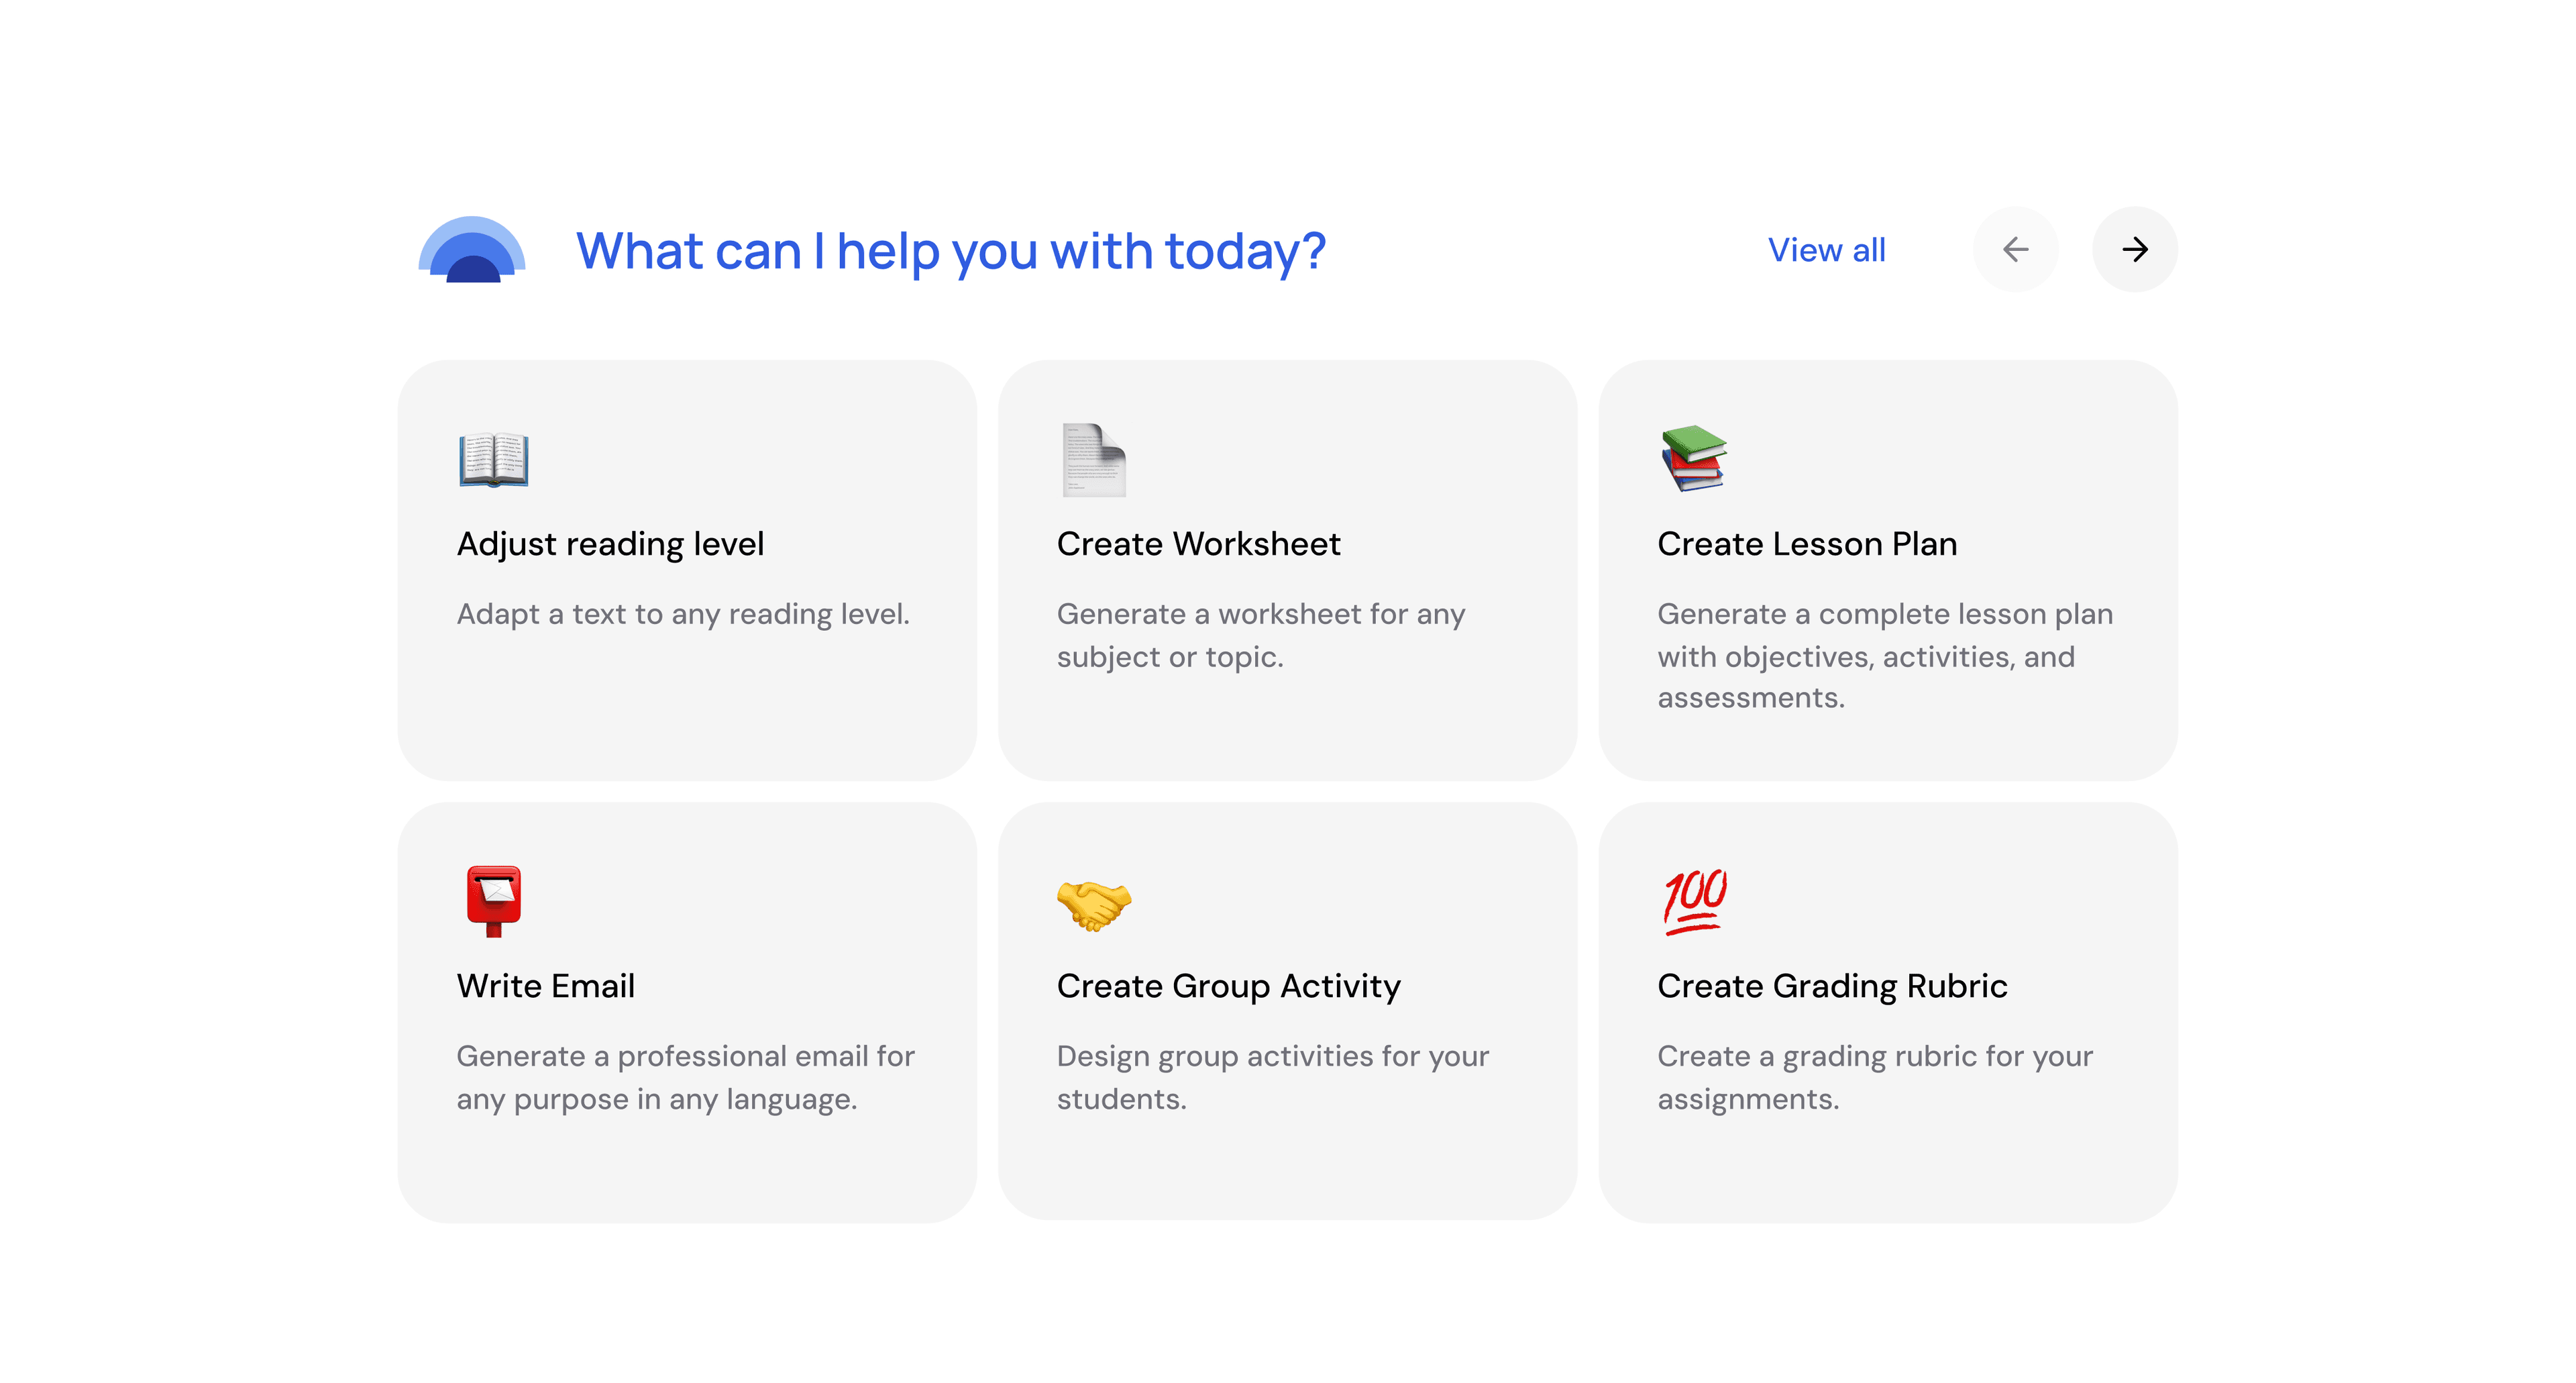2576x1383 pixels.
Task: Click the red mailbox icon
Action: (x=493, y=901)
